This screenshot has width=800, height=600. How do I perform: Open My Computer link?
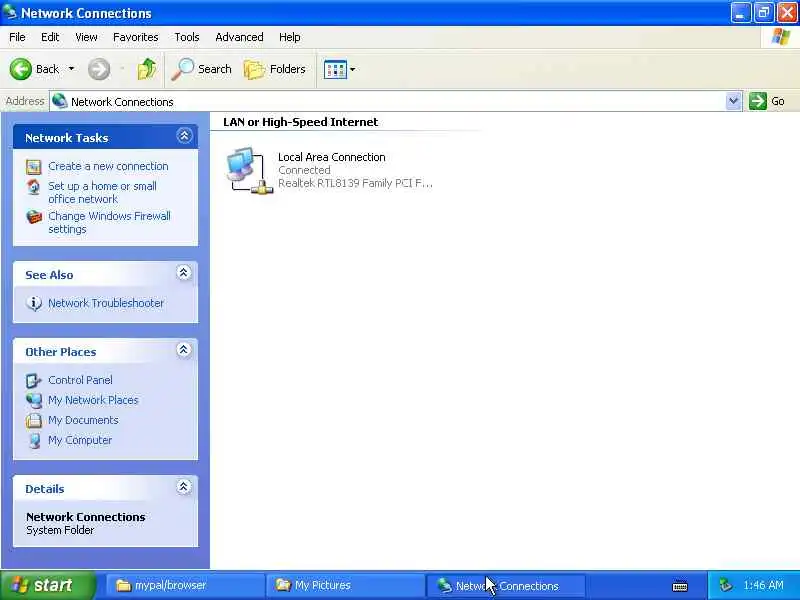coord(80,440)
